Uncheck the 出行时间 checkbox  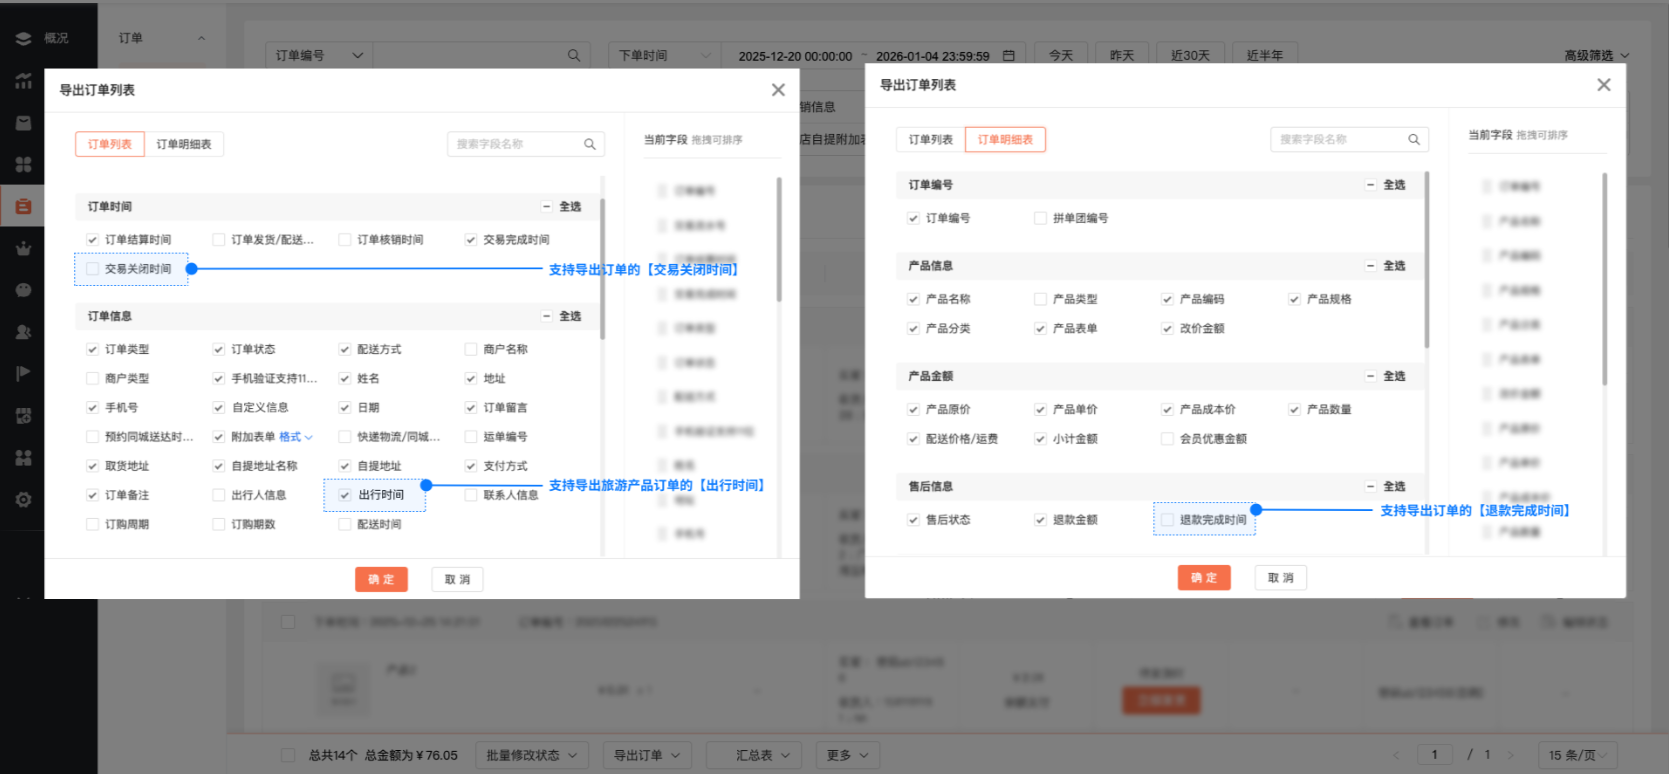click(345, 495)
